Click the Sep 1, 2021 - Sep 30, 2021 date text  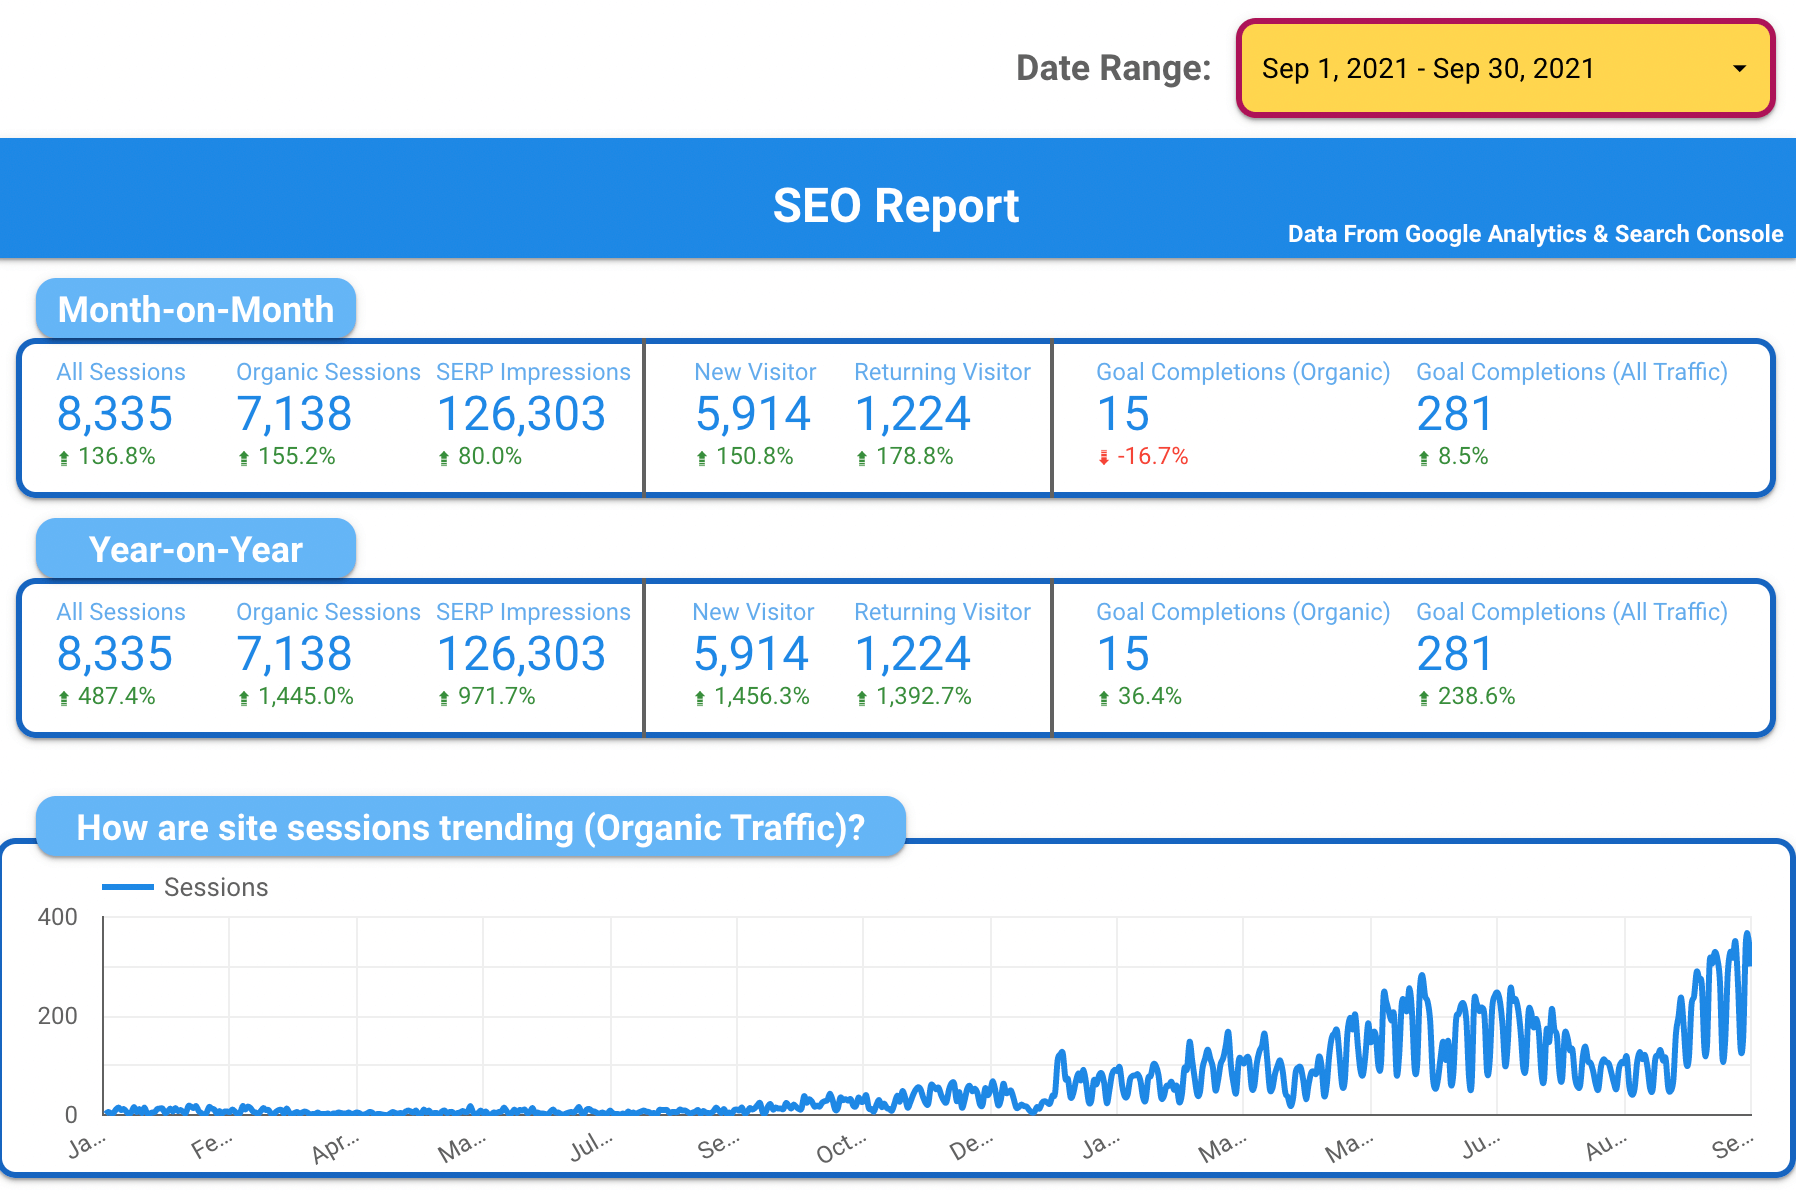[x=1427, y=69]
